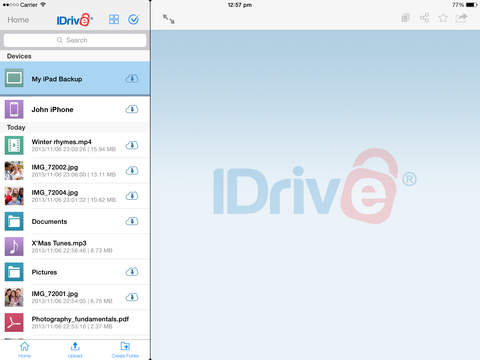Viewport: 480px width, 360px height.
Task: Tap the star favorite icon in top toolbar
Action: click(443, 18)
